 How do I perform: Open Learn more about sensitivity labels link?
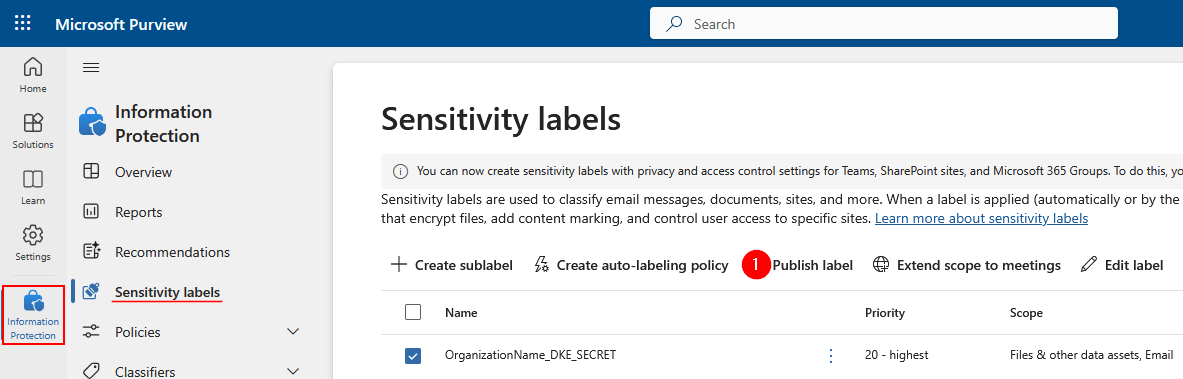coord(982,219)
